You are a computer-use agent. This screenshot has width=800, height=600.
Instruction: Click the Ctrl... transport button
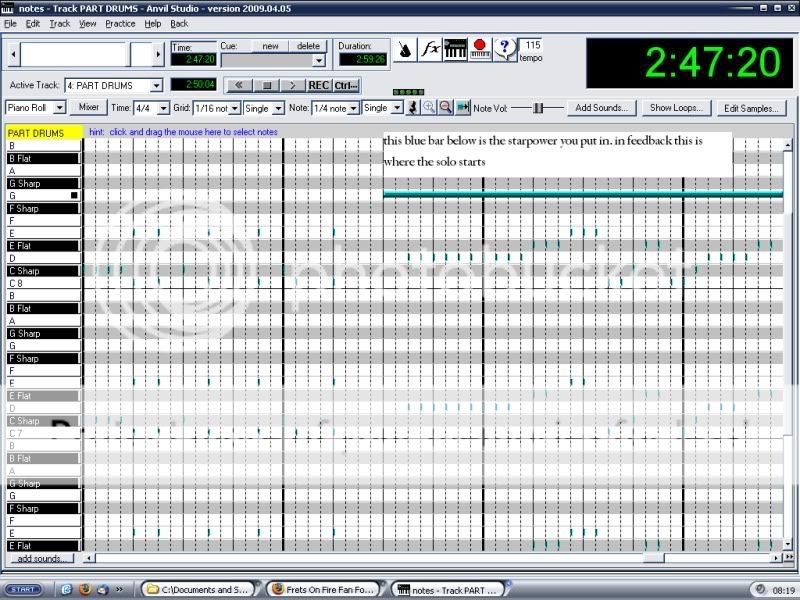point(346,85)
